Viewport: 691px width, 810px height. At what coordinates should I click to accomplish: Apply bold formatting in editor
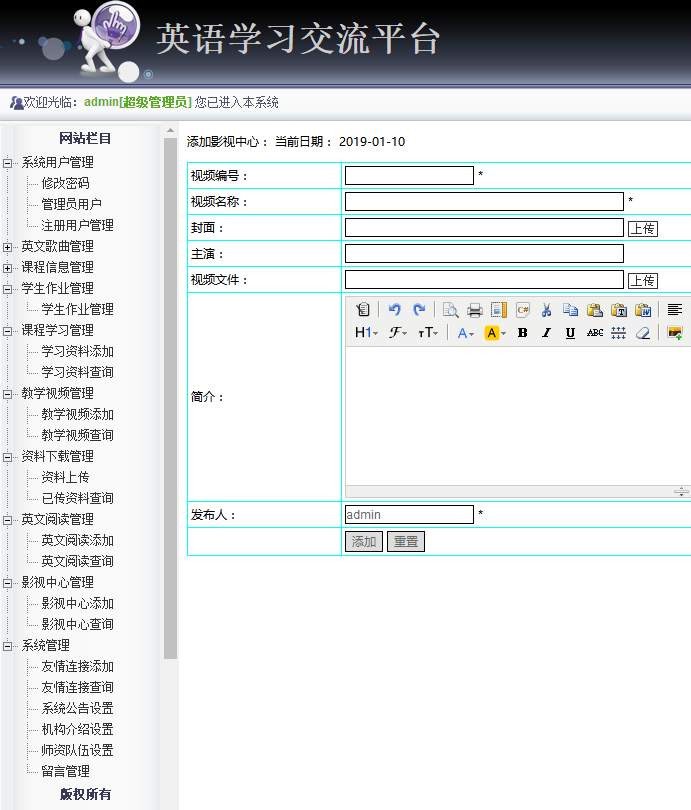point(523,333)
